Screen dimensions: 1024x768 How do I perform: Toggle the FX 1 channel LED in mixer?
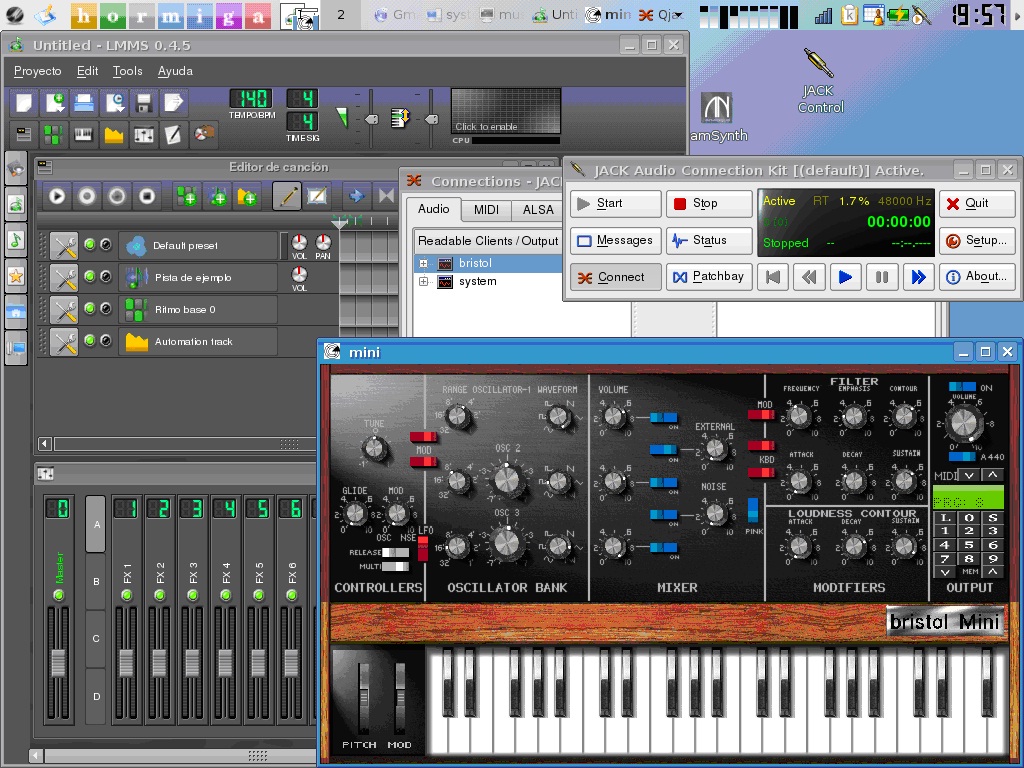[x=127, y=595]
